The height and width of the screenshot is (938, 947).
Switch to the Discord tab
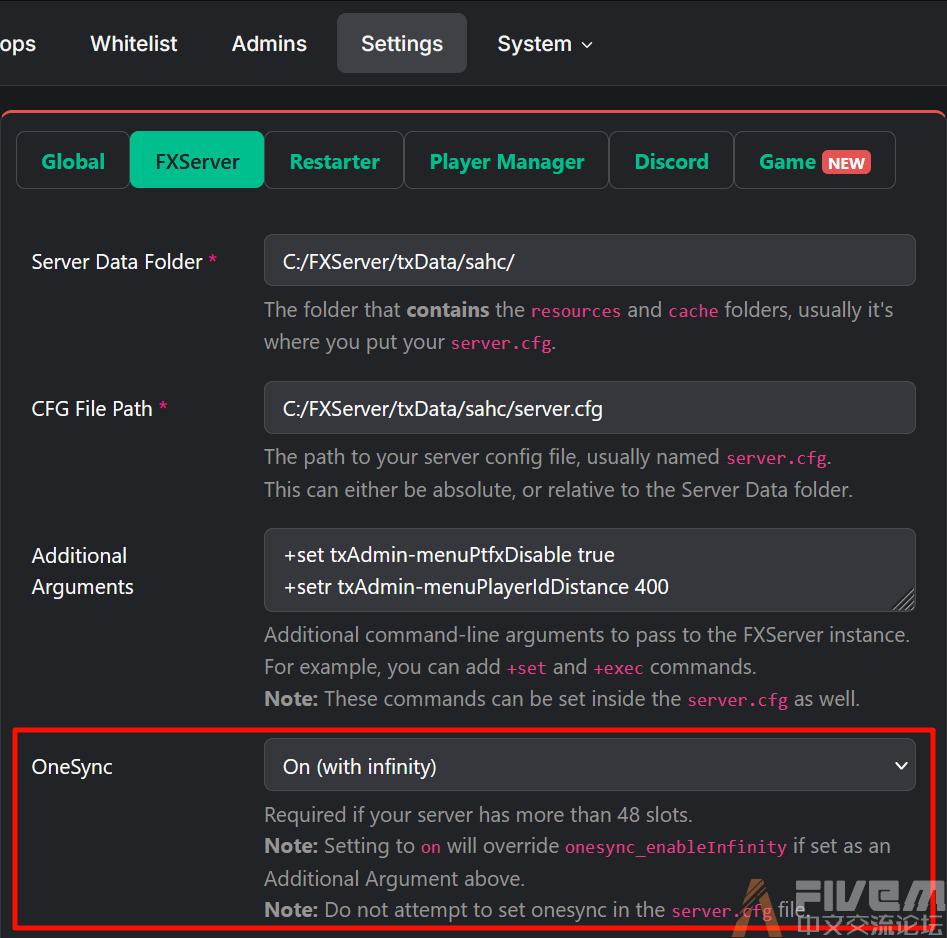tap(672, 161)
